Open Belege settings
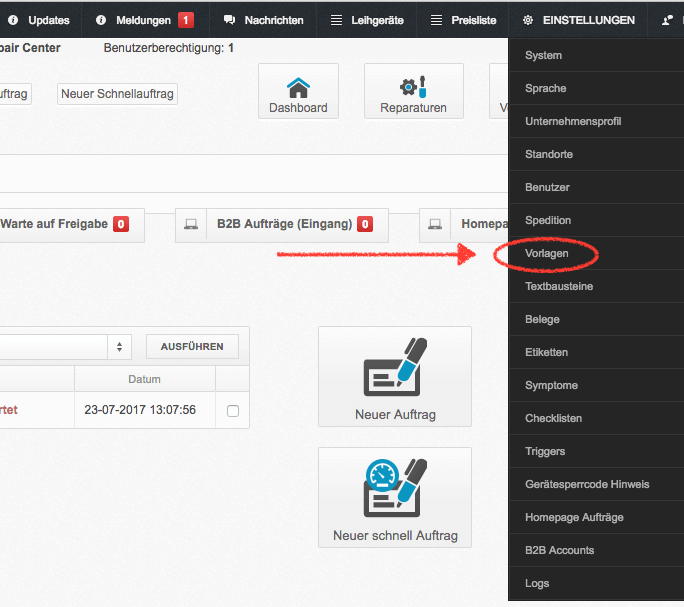The image size is (684, 607). click(x=596, y=319)
